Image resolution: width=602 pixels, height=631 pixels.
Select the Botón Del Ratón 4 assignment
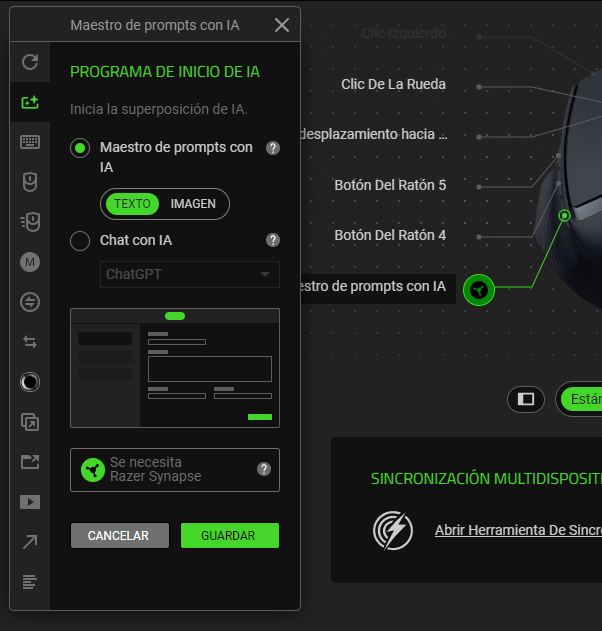pyautogui.click(x=390, y=235)
